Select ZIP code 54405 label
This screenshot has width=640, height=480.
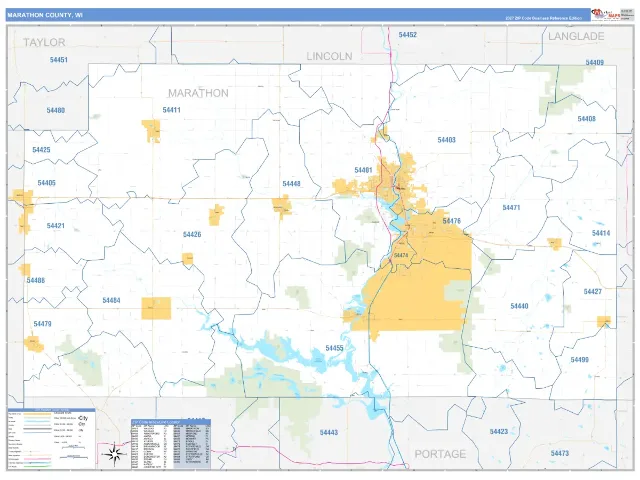point(47,183)
